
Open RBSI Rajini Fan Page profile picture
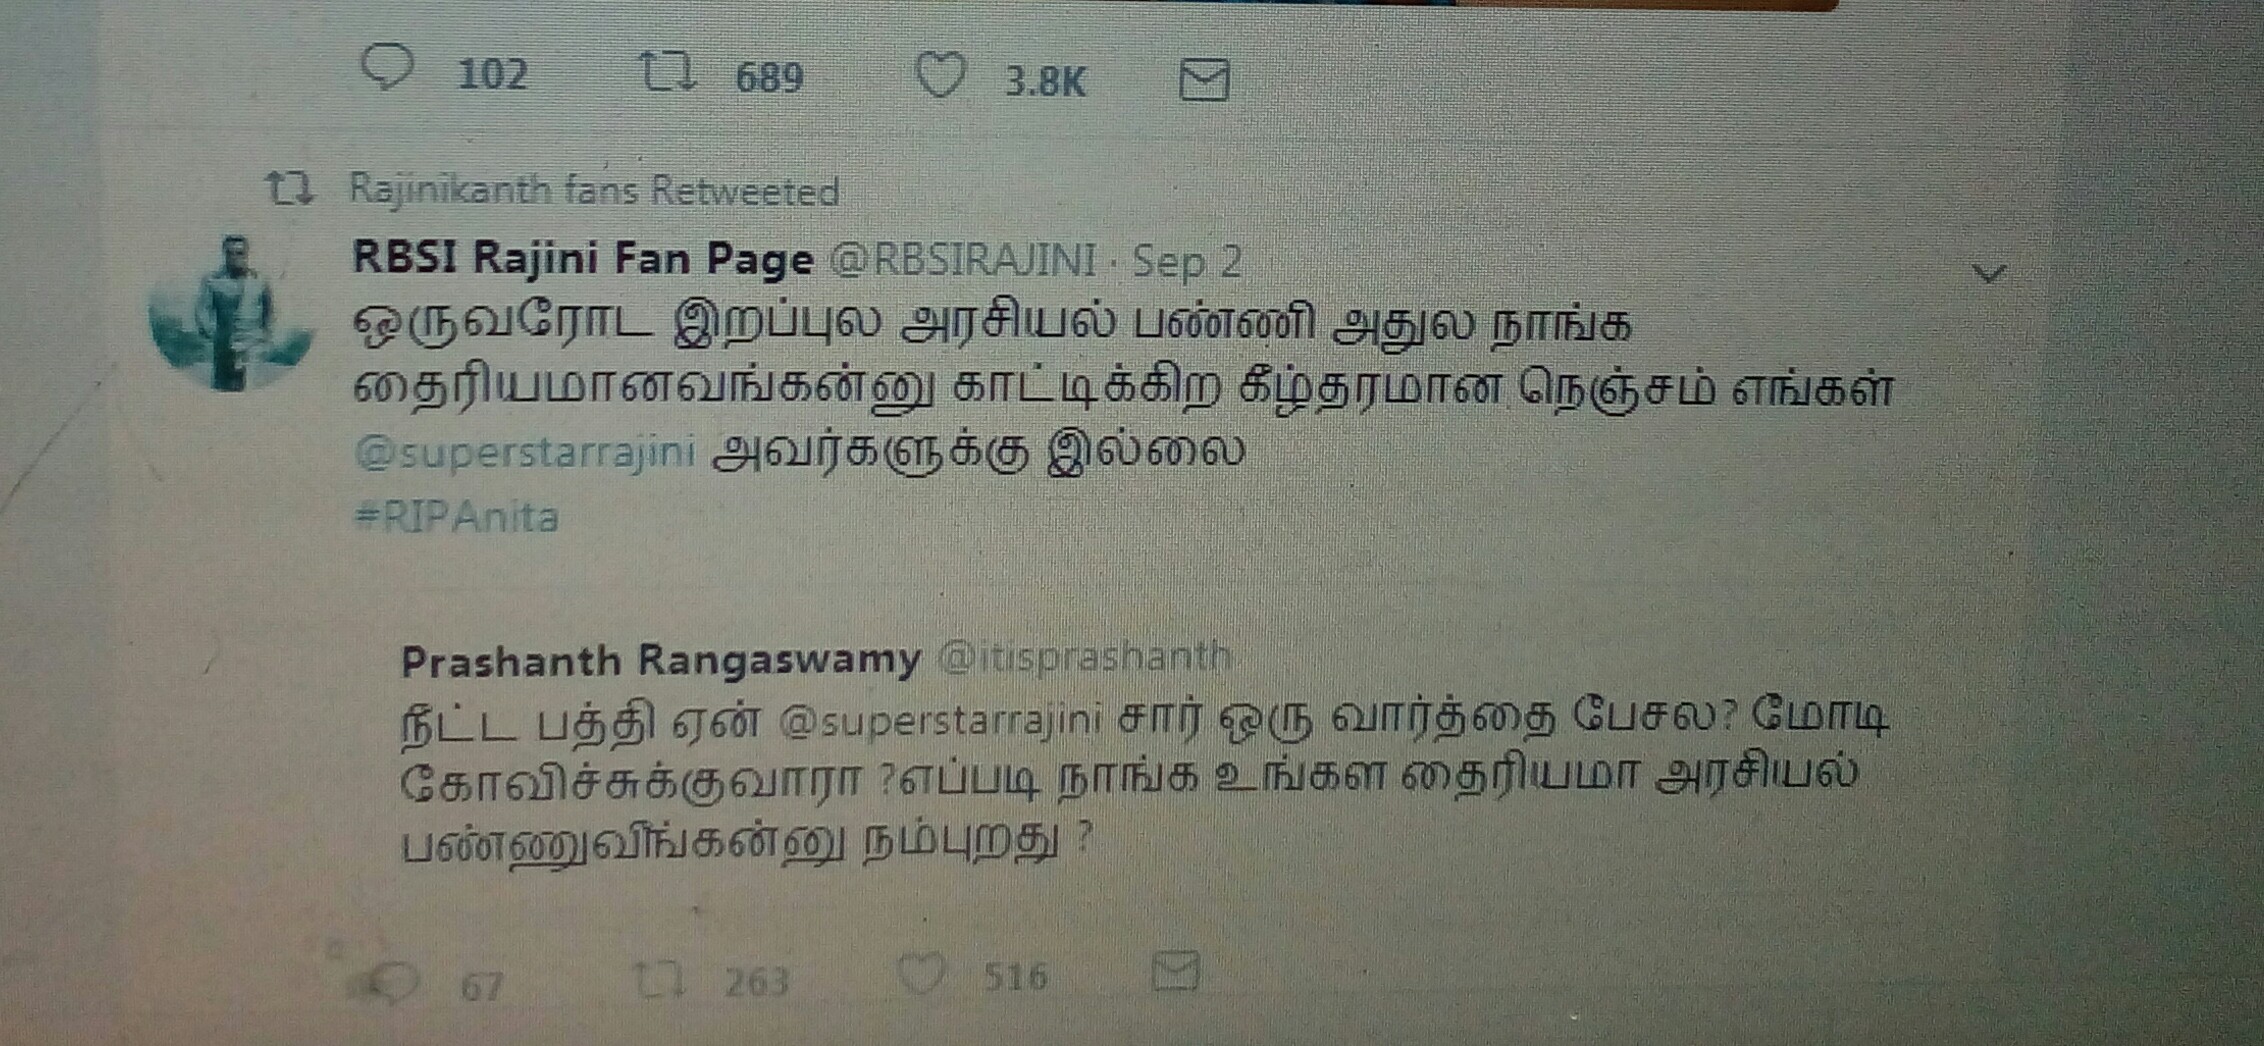coord(231,313)
